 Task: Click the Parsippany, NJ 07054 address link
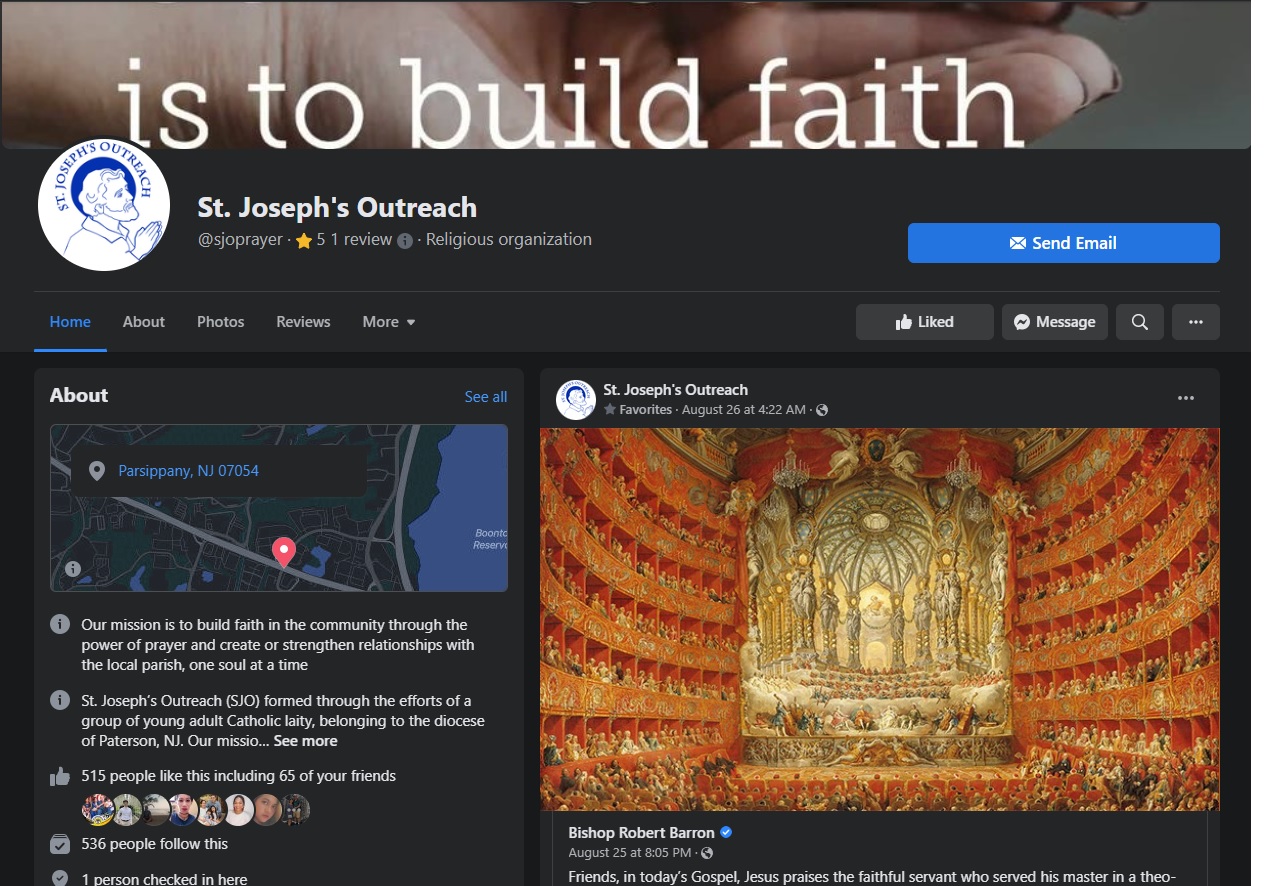click(x=189, y=470)
